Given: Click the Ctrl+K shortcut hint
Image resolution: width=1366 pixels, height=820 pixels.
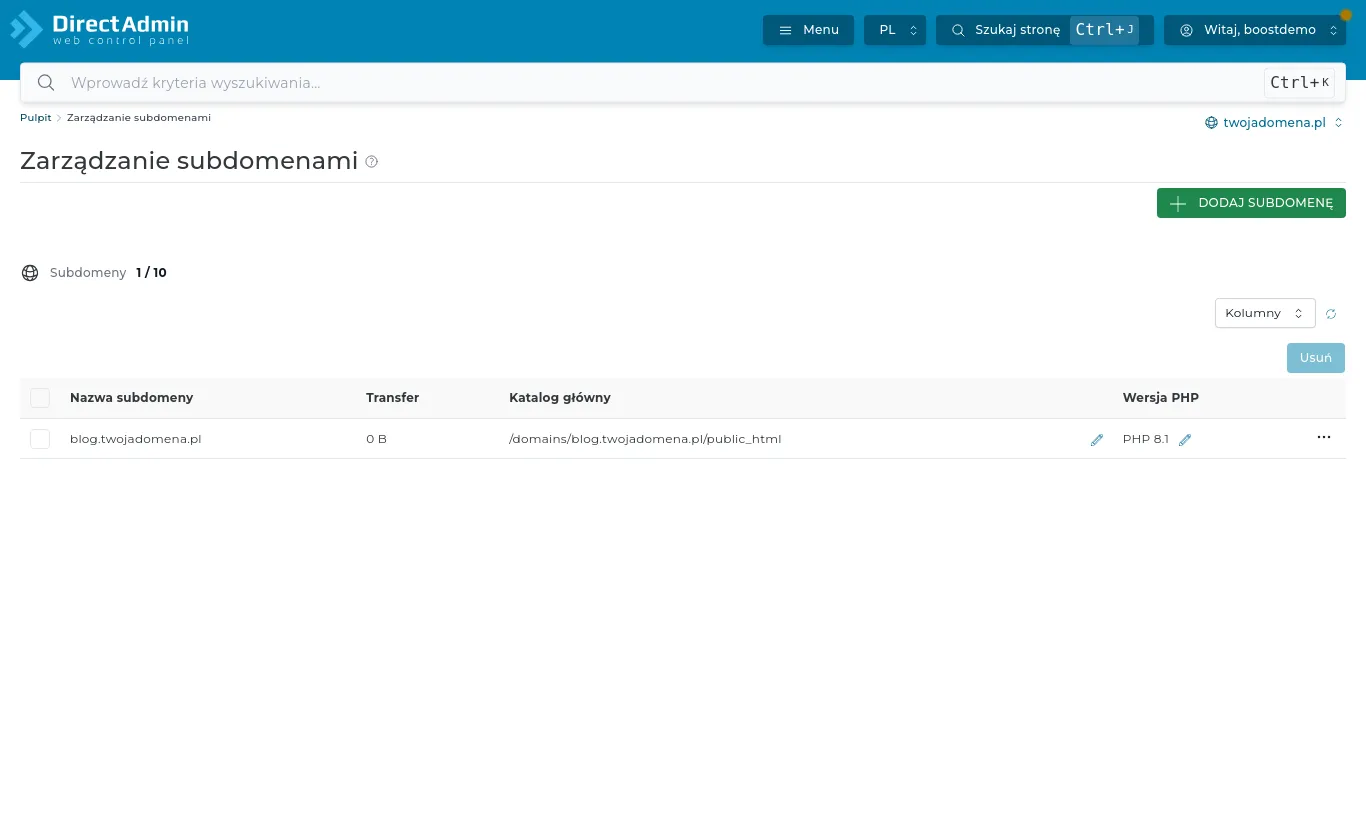Looking at the screenshot, I should coord(1299,83).
